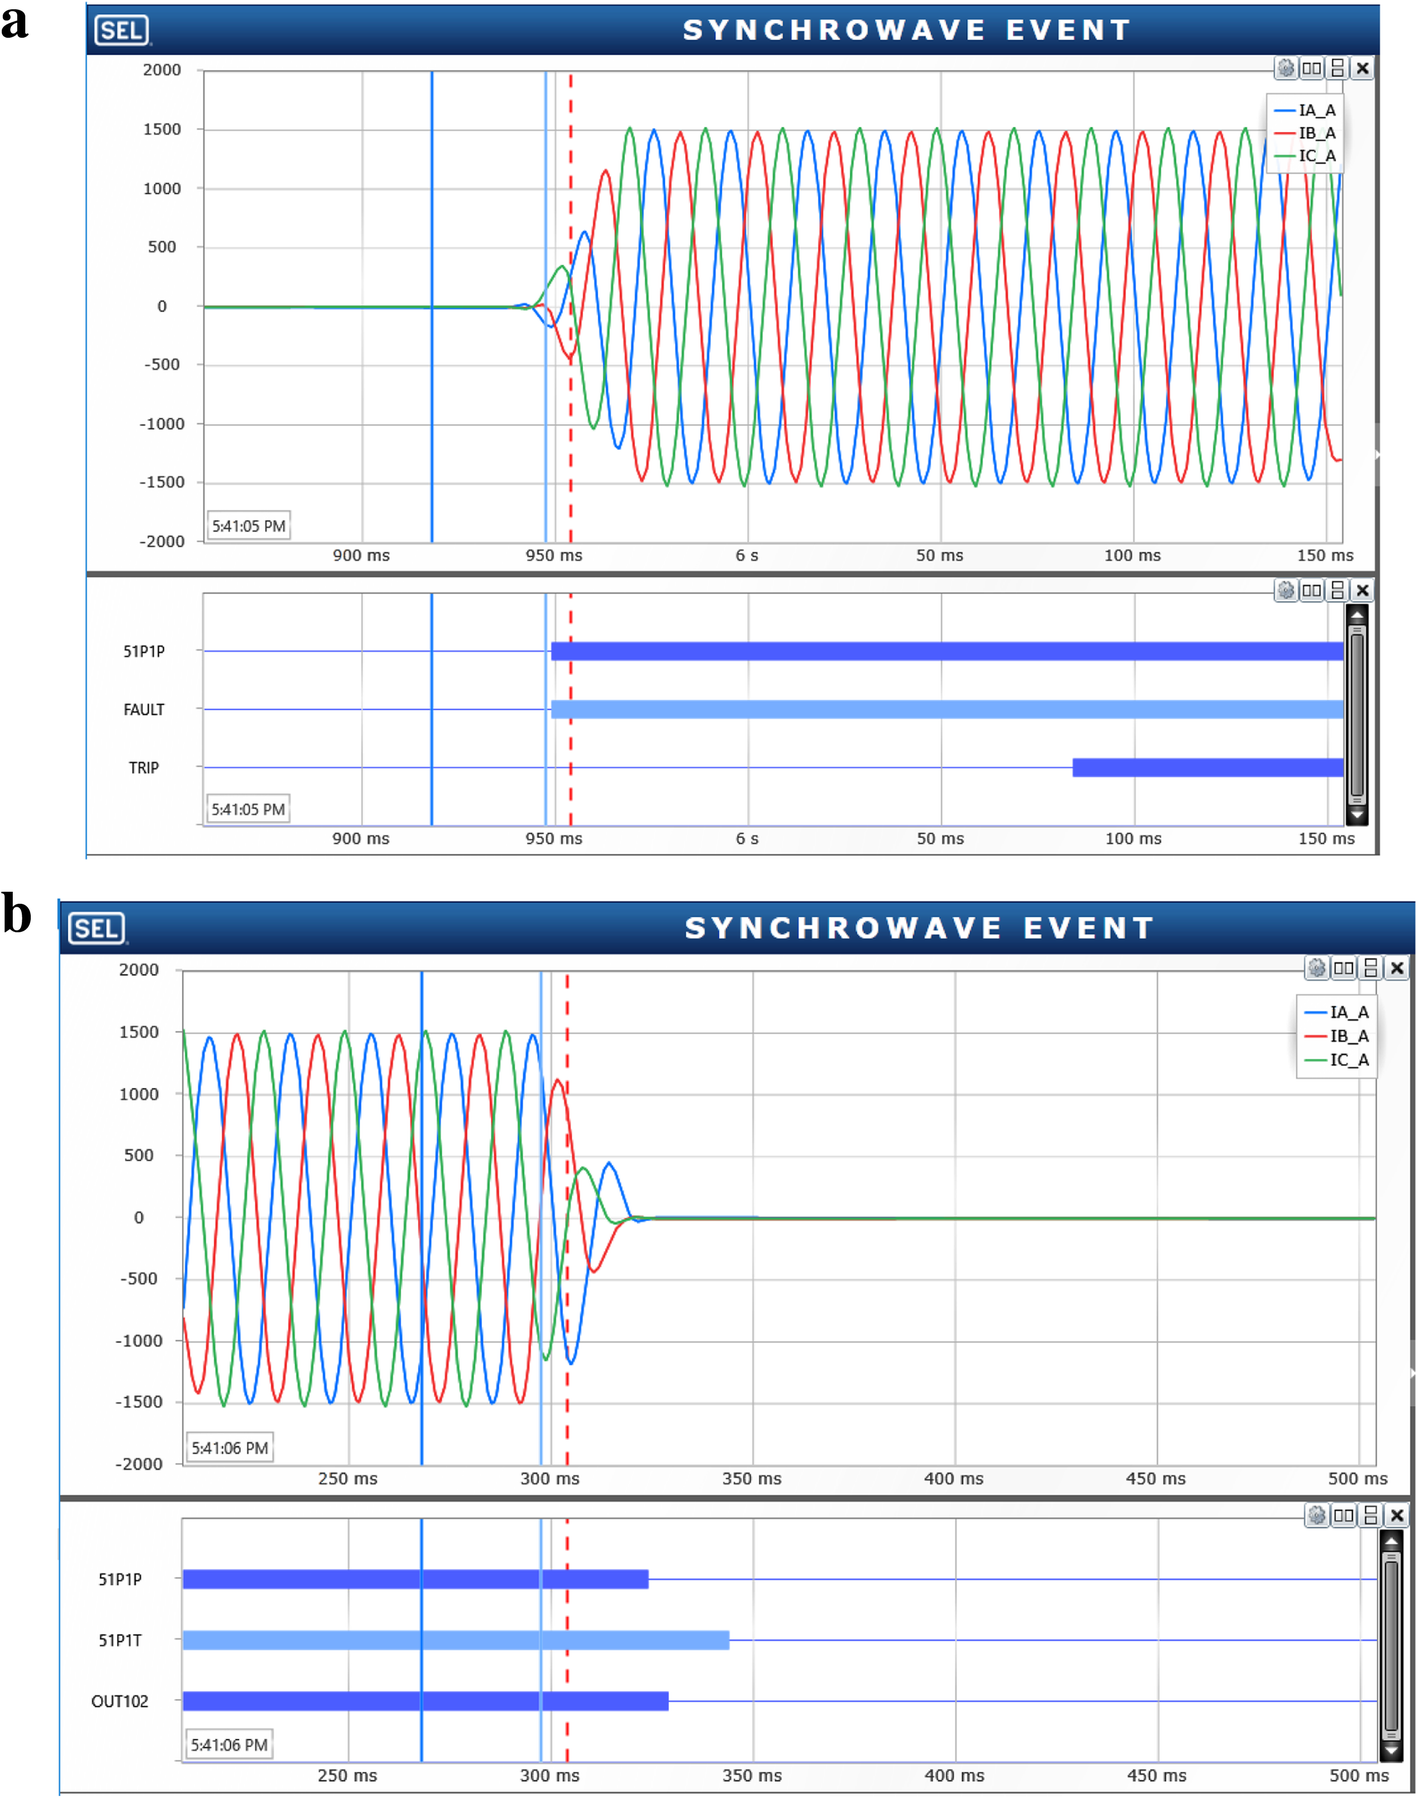Select IA_A legend entry in panel a
This screenshot has width=1418, height=1798.
click(x=1306, y=110)
